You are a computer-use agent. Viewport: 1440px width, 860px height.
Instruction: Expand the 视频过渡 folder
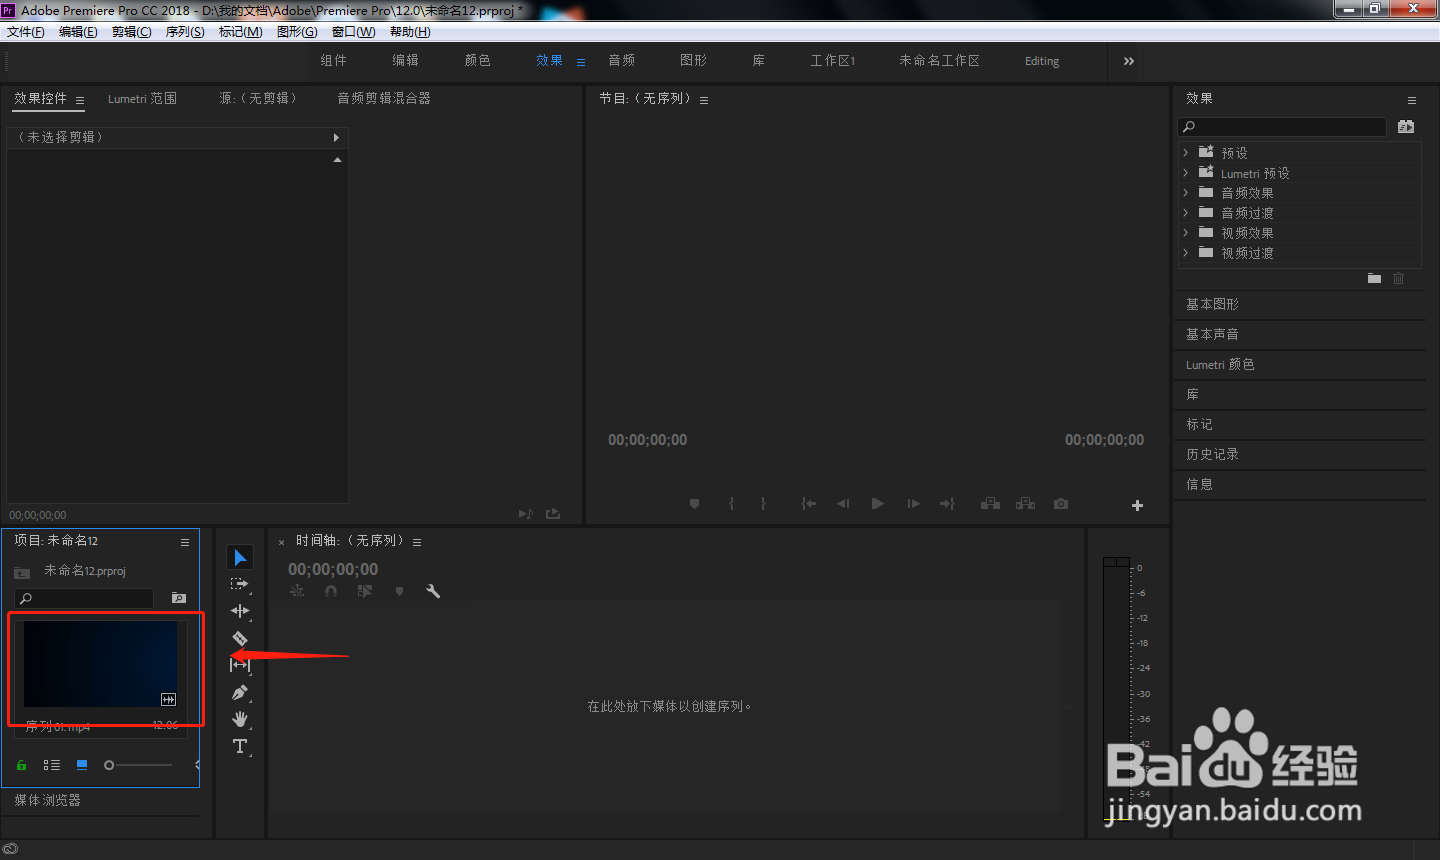[x=1186, y=252]
